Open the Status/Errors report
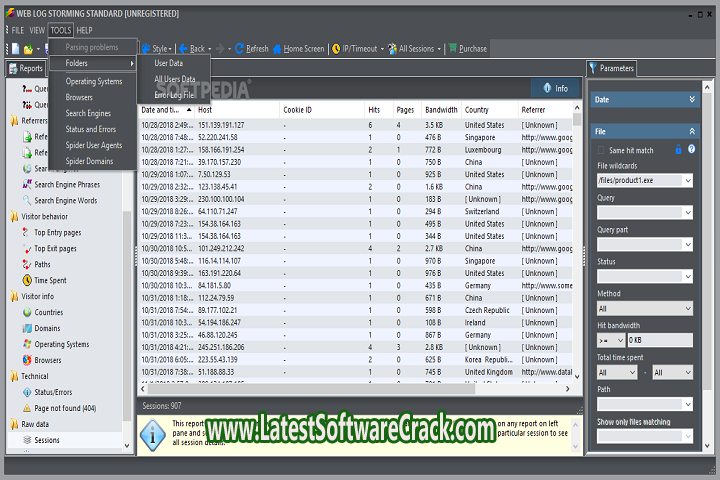The width and height of the screenshot is (720, 480). pyautogui.click(x=53, y=392)
